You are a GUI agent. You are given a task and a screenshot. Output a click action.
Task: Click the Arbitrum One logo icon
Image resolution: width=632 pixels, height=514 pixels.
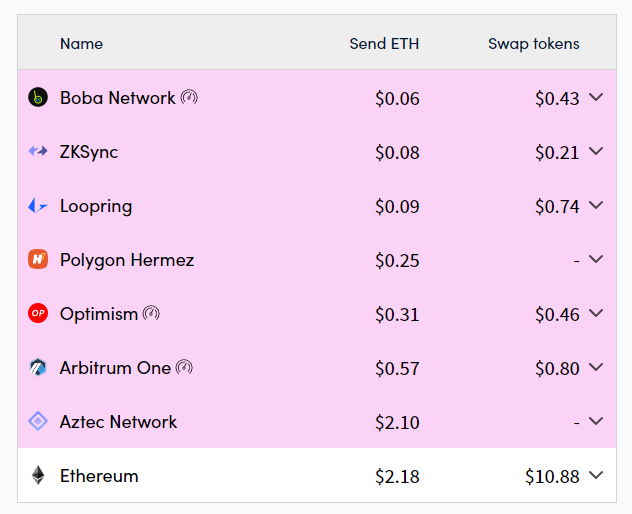[38, 367]
